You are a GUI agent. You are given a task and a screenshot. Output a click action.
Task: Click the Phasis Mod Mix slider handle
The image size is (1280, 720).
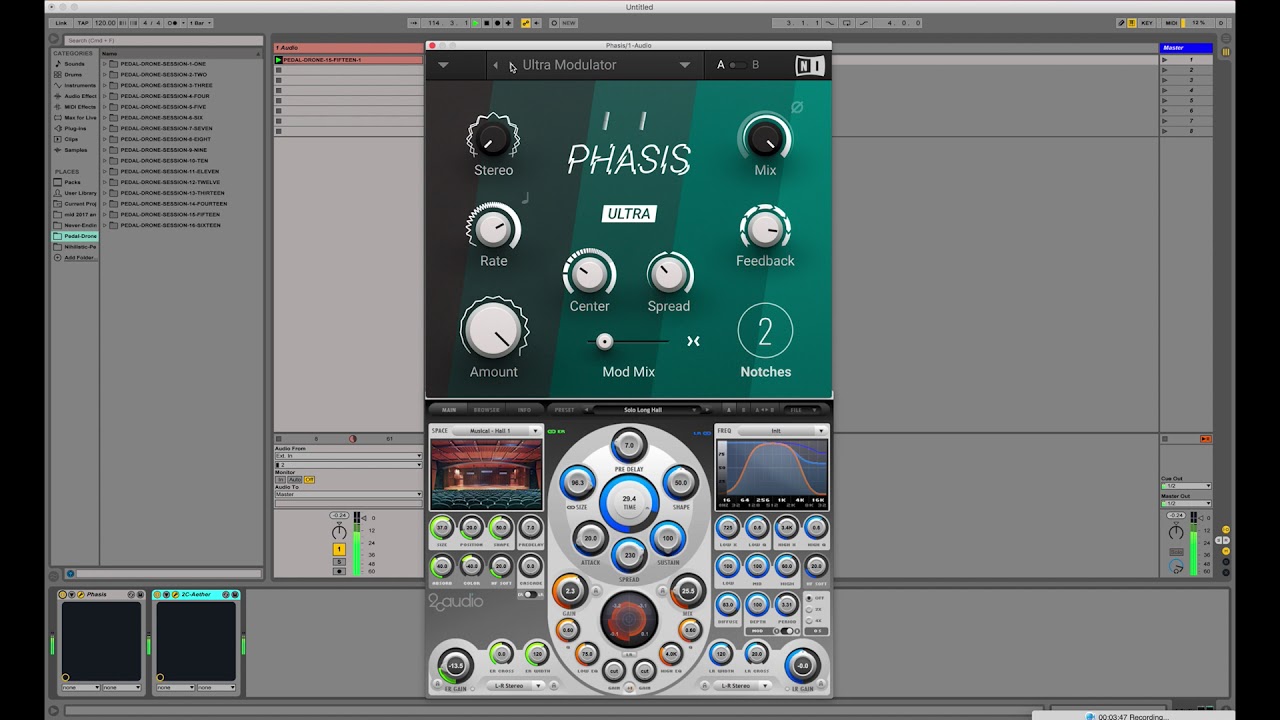click(604, 342)
